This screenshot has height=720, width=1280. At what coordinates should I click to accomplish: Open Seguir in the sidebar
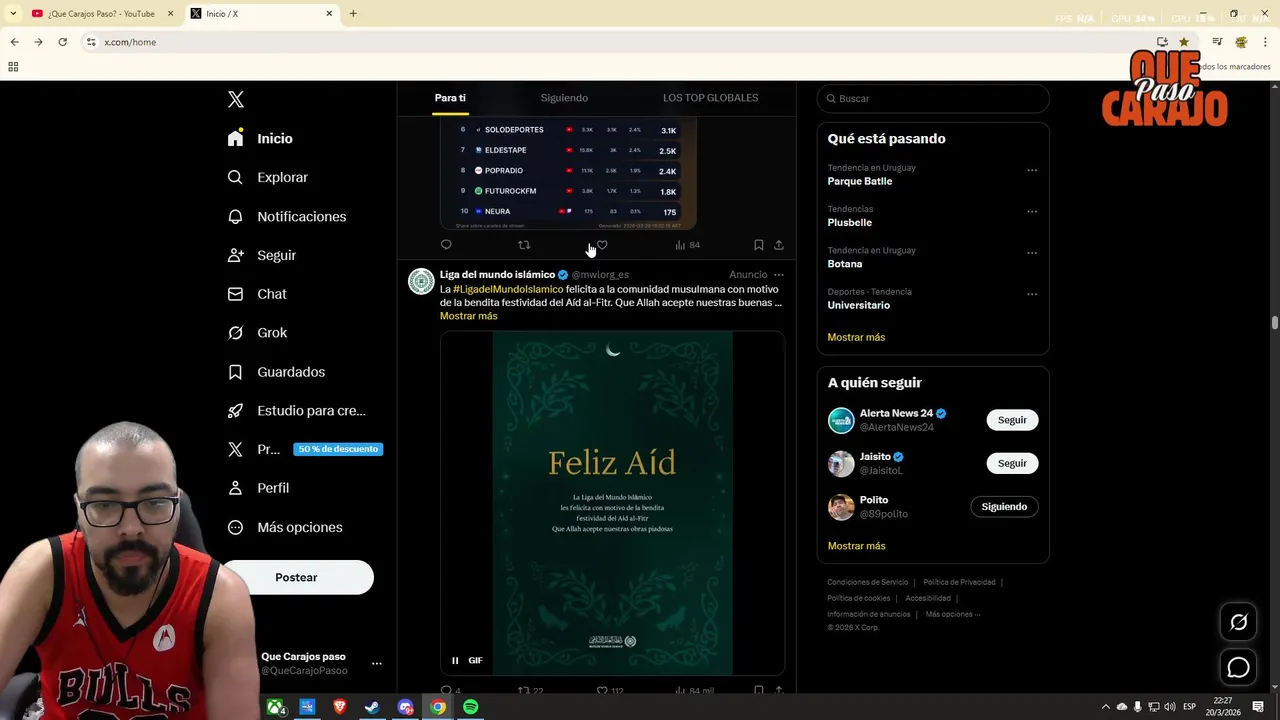pyautogui.click(x=261, y=255)
